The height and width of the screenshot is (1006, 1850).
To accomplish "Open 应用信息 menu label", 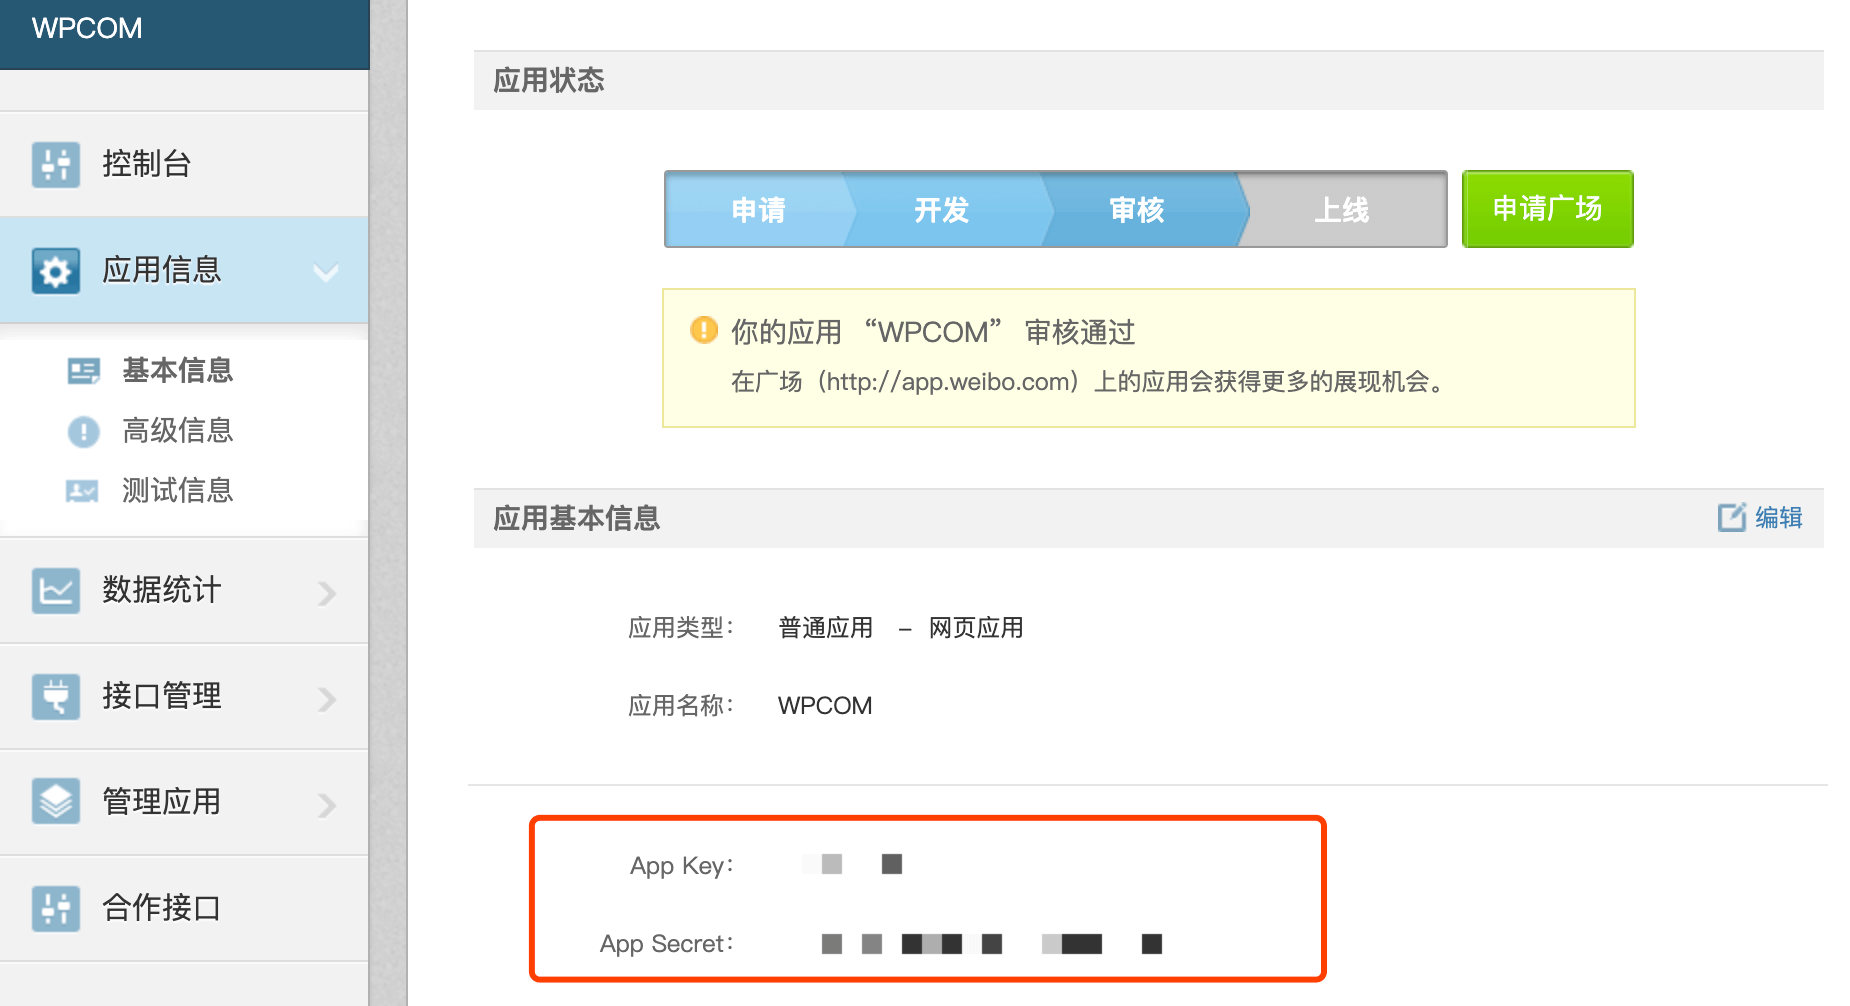I will [162, 270].
